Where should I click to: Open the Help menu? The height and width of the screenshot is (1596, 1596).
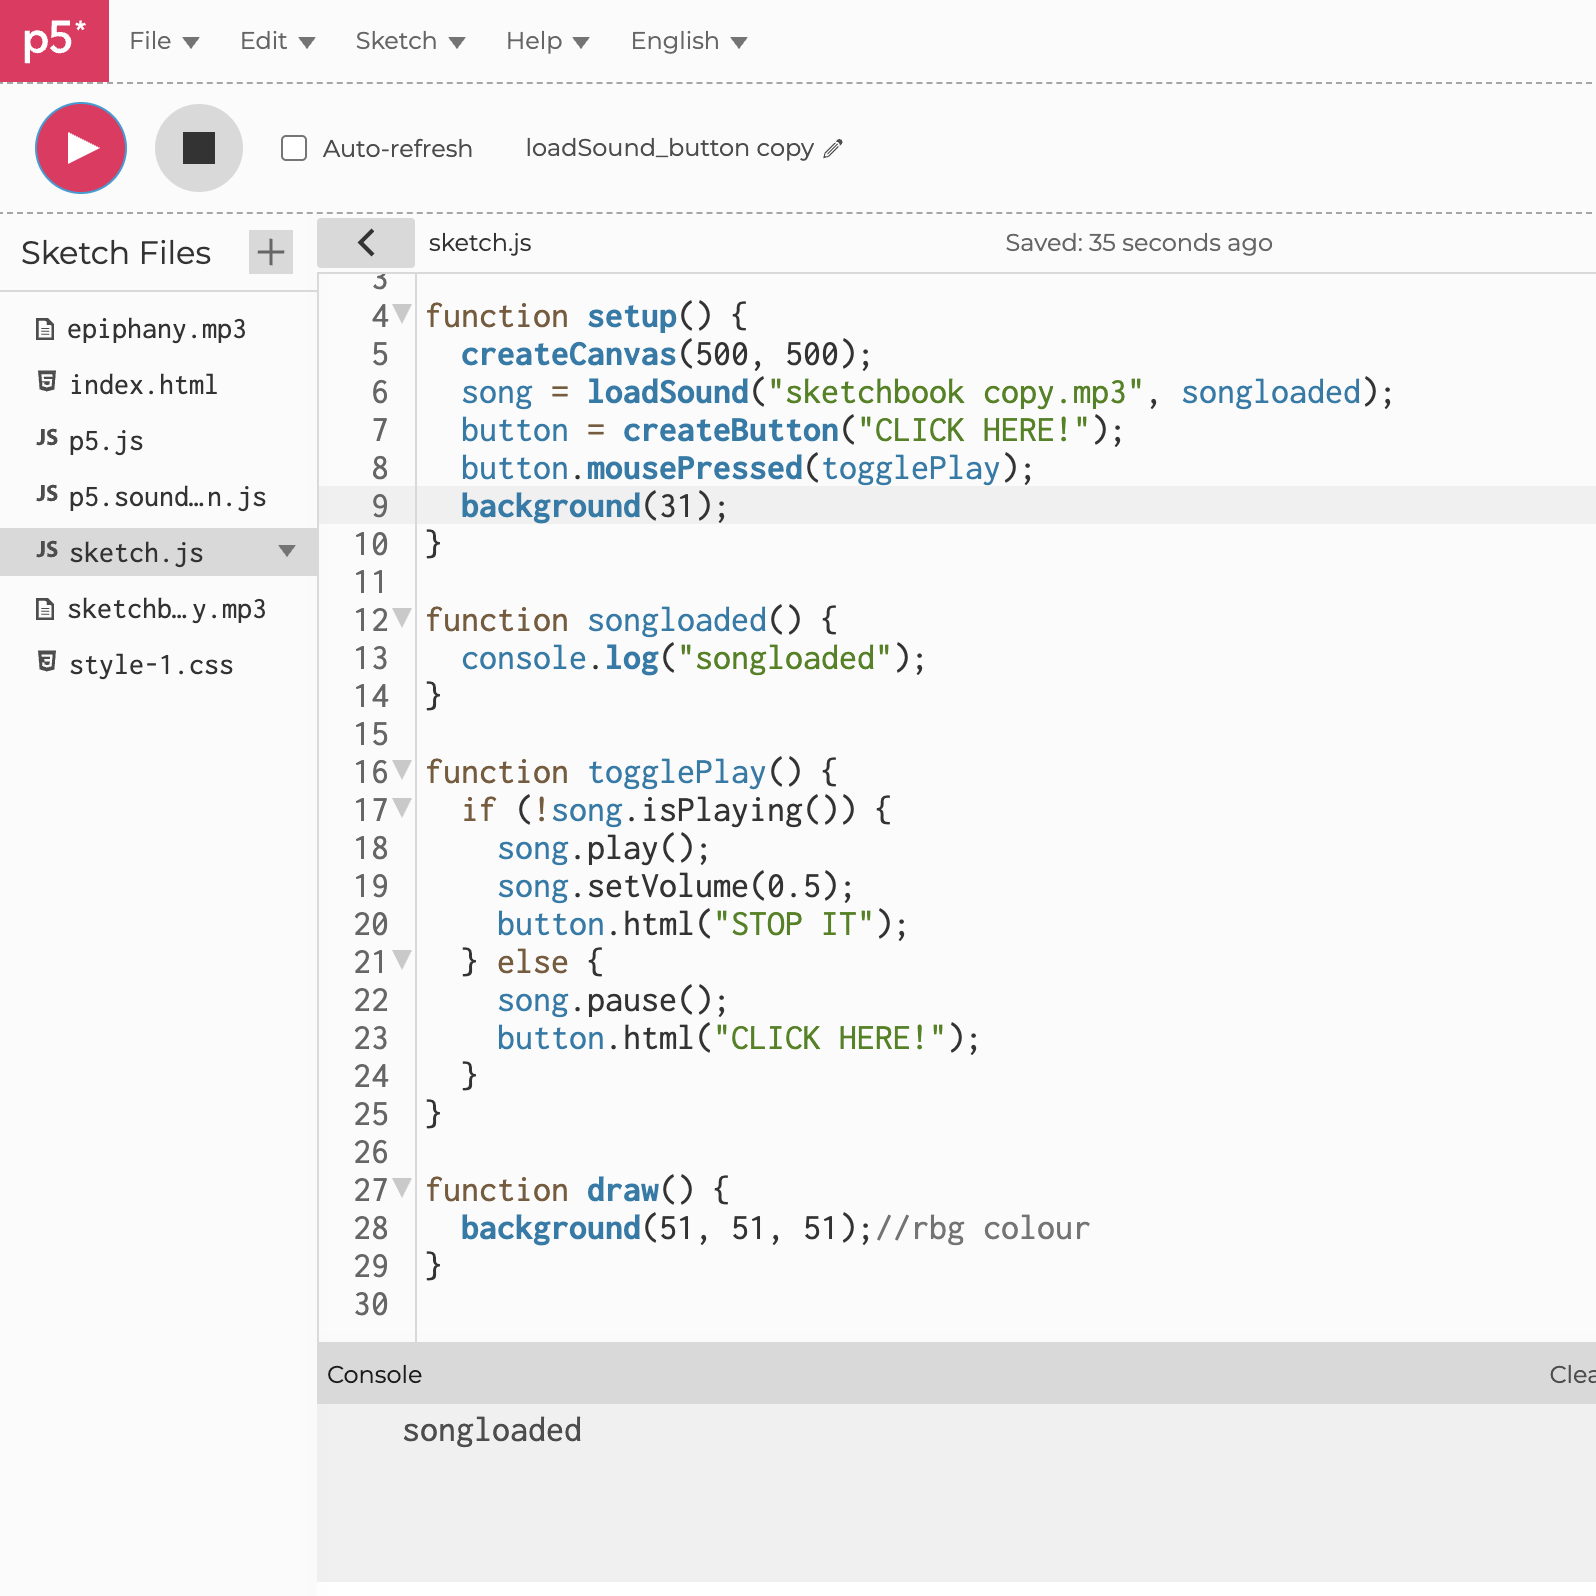pyautogui.click(x=547, y=41)
